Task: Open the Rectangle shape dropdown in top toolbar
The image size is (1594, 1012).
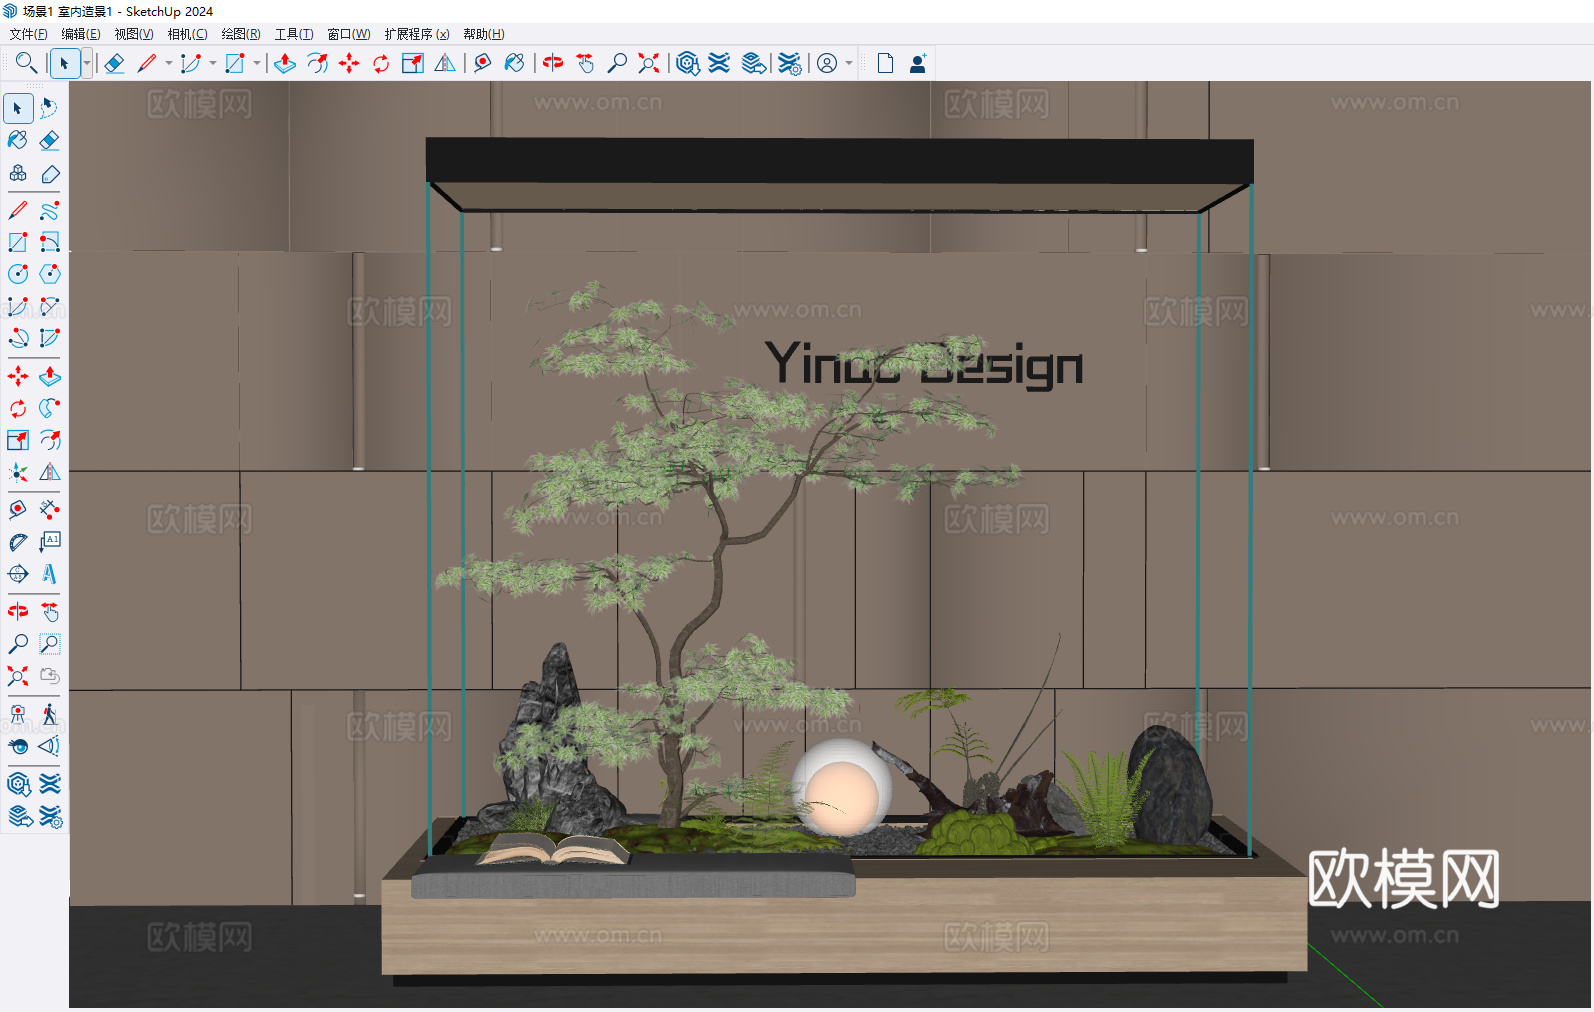Action: click(257, 64)
